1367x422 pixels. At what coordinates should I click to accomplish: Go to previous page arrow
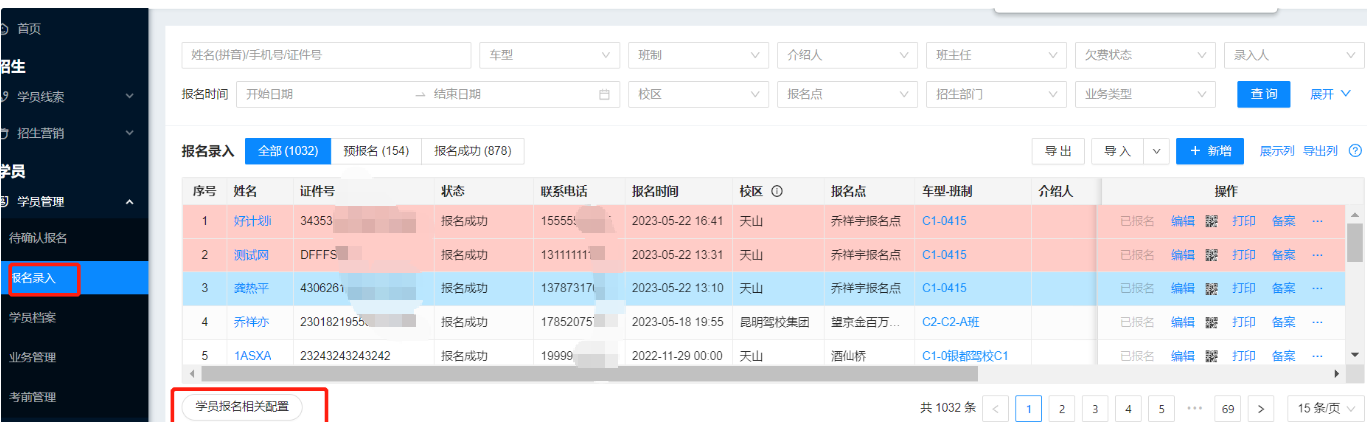[x=996, y=408]
